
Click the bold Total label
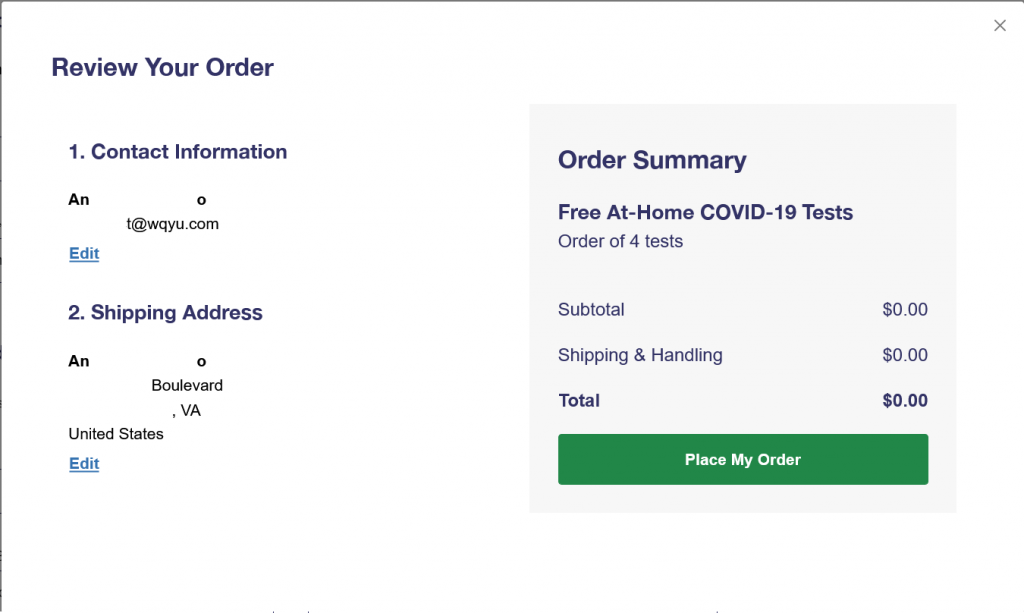(579, 400)
